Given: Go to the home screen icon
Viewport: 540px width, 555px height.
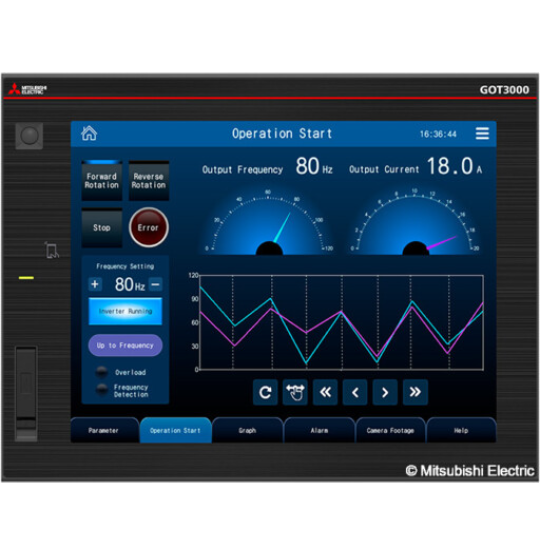Looking at the screenshot, I should pos(89,133).
